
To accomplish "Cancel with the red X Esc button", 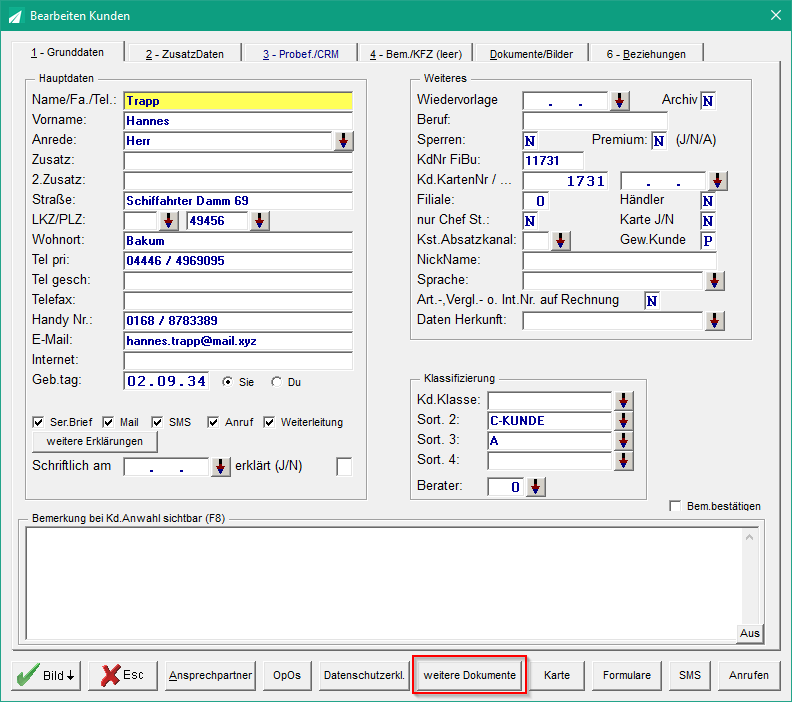I will [x=123, y=675].
